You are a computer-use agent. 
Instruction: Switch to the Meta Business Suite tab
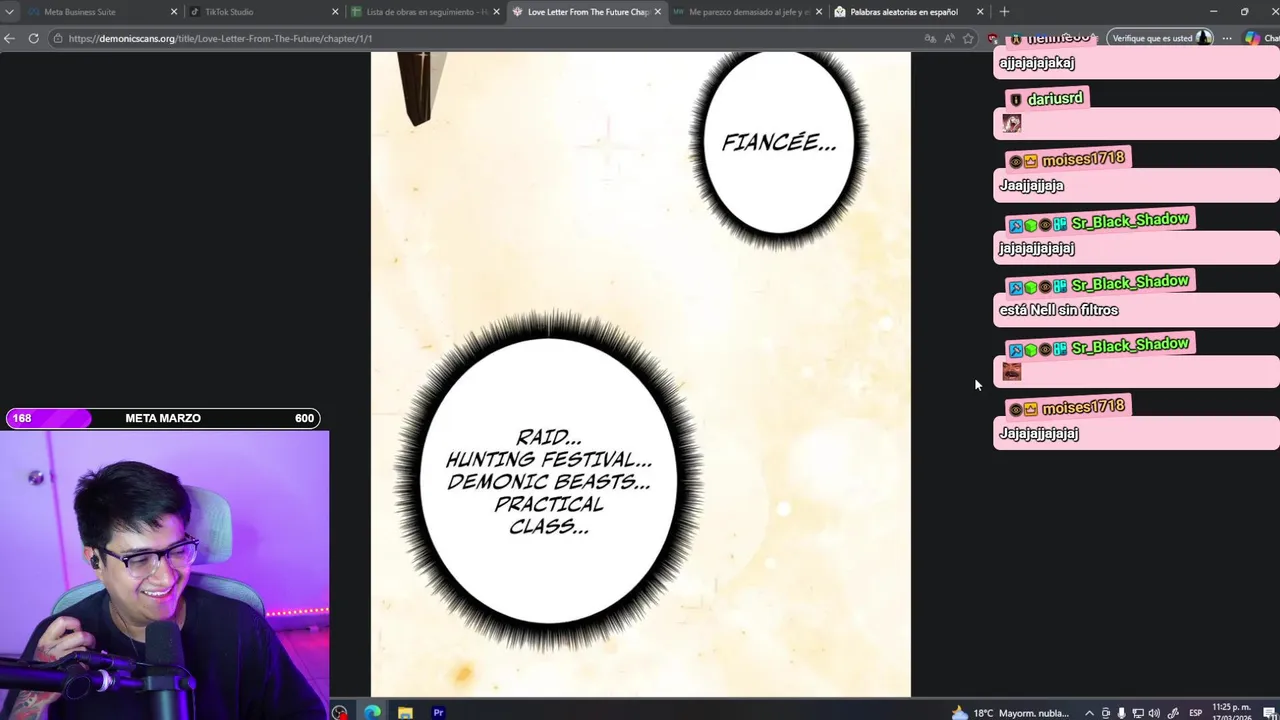[x=100, y=12]
